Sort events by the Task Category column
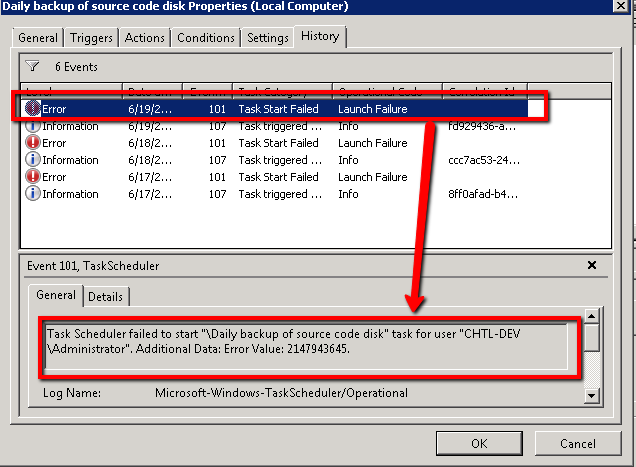The height and width of the screenshot is (467, 636). point(280,91)
